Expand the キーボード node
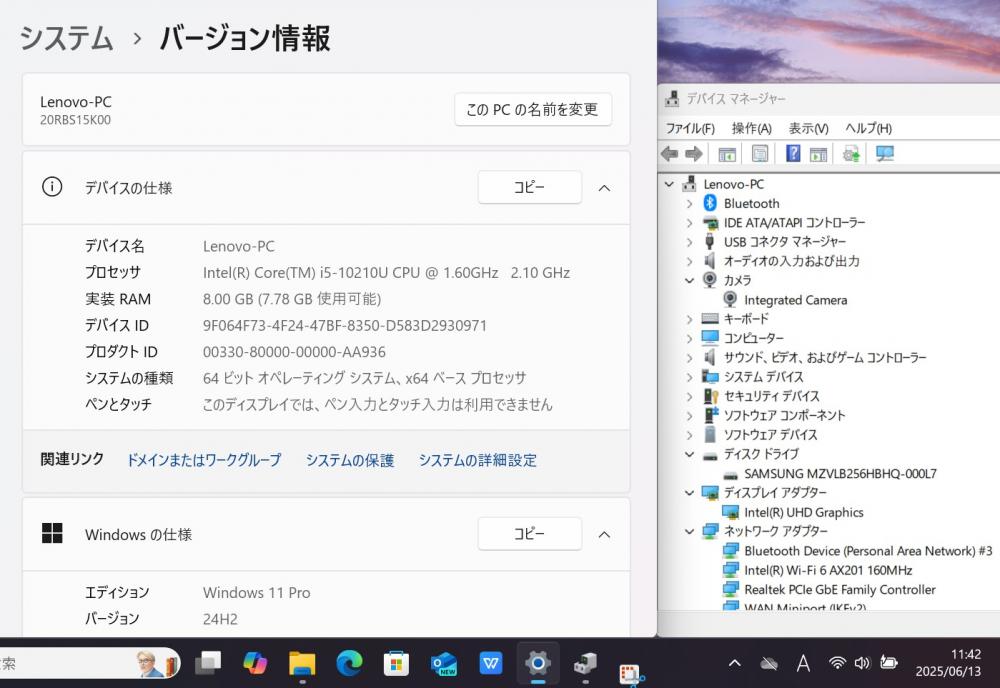 689,319
